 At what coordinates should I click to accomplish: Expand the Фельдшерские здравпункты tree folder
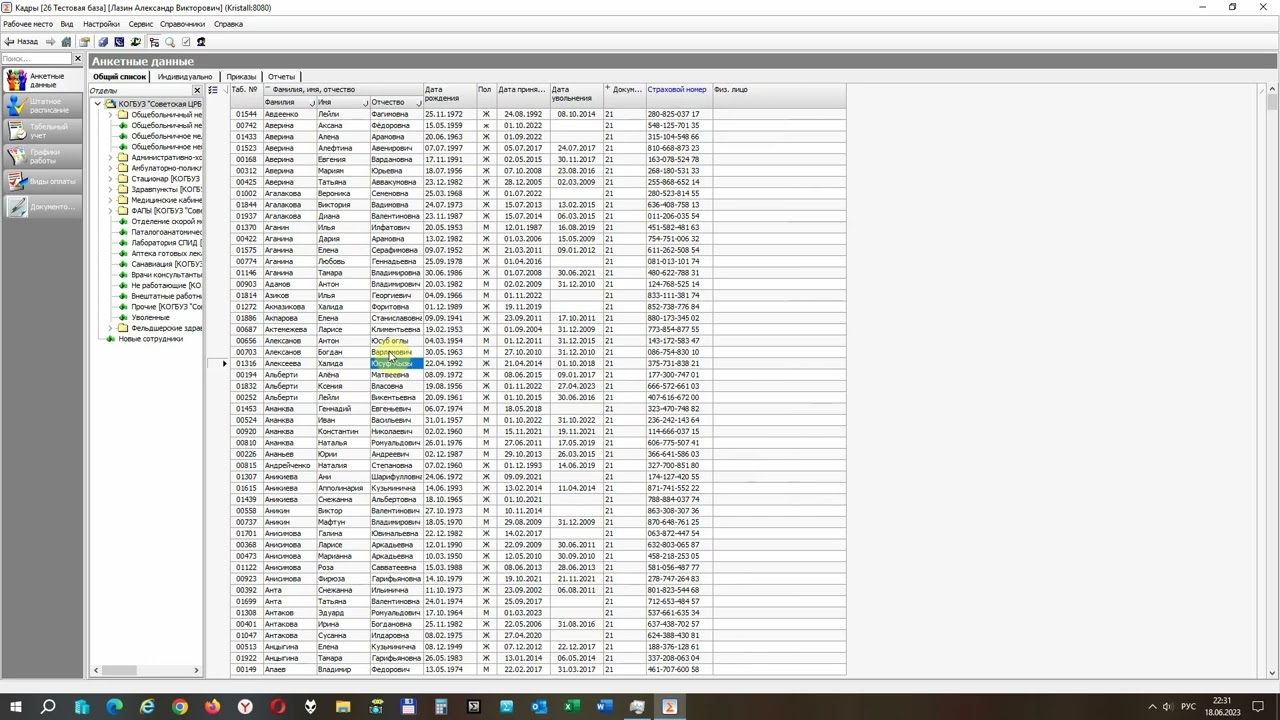111,328
